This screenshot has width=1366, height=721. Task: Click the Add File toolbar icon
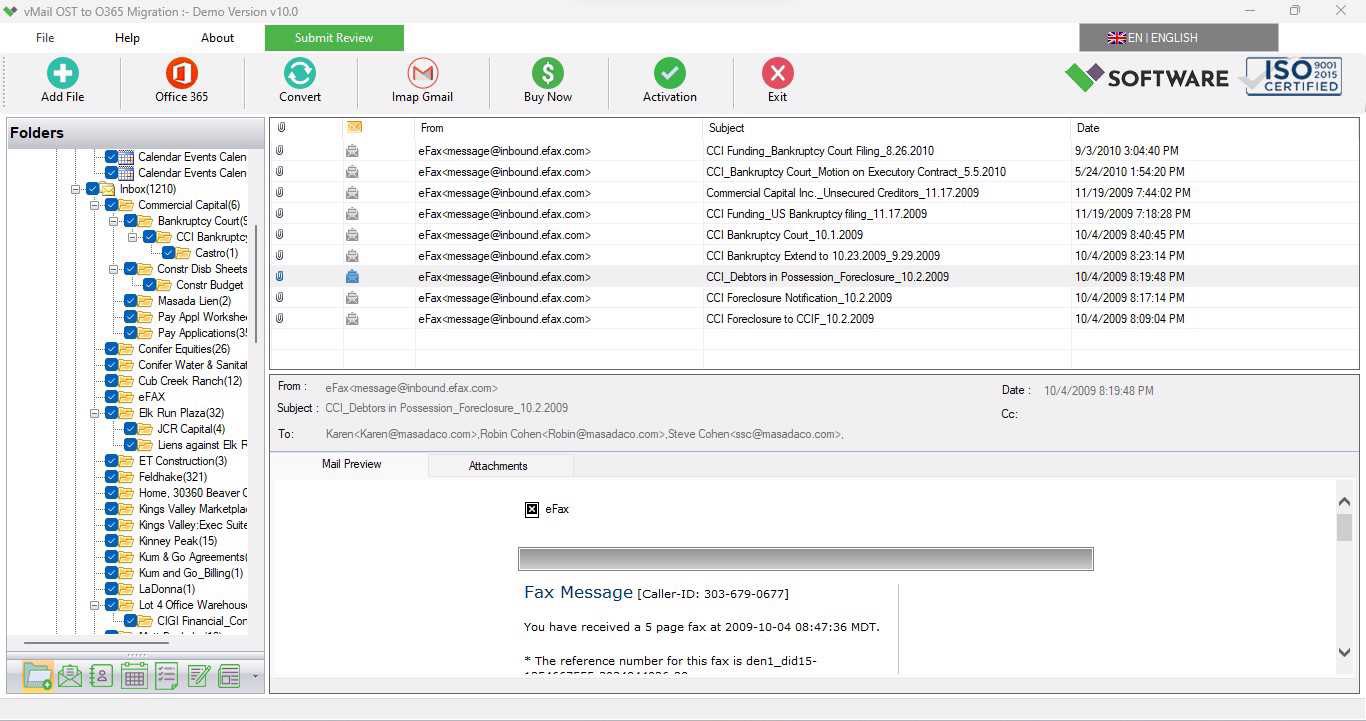coord(62,73)
